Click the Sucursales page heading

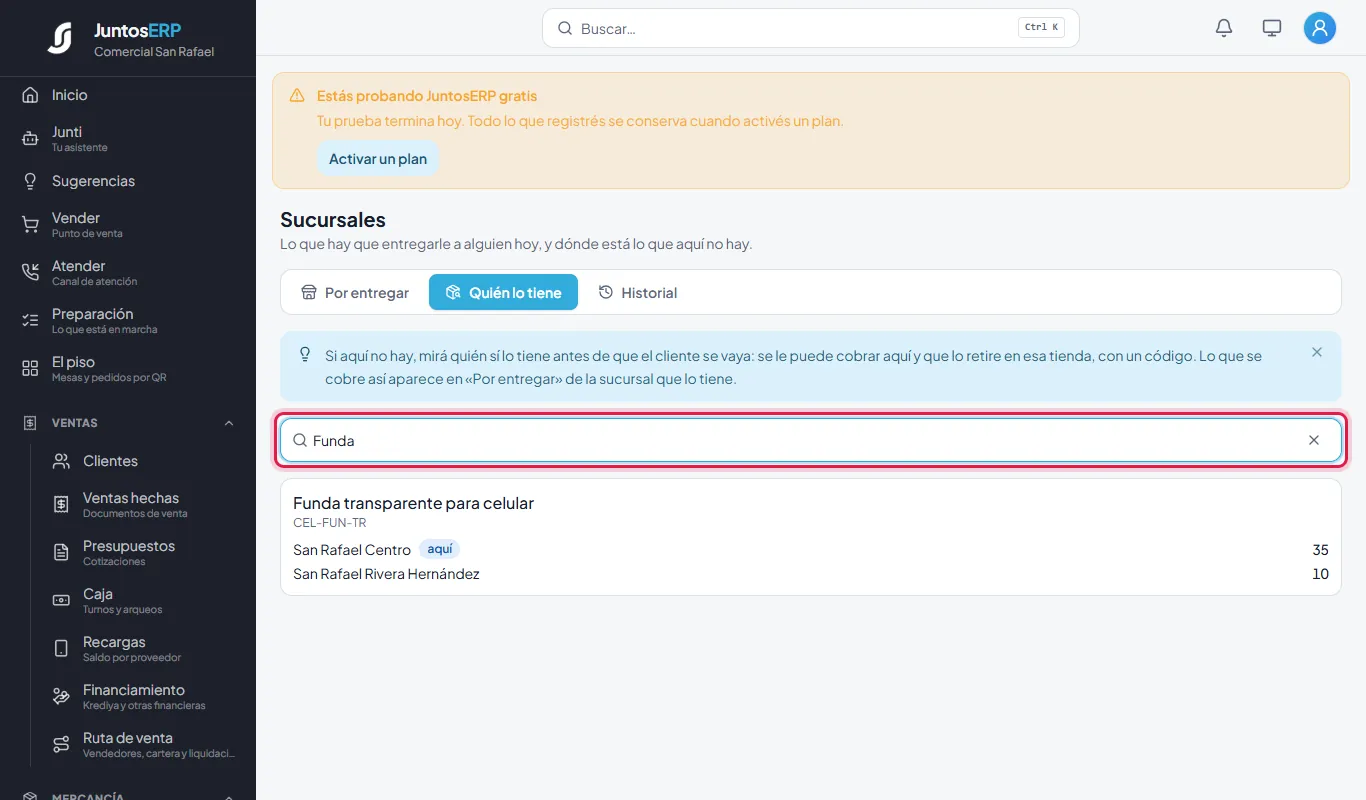[x=333, y=220]
